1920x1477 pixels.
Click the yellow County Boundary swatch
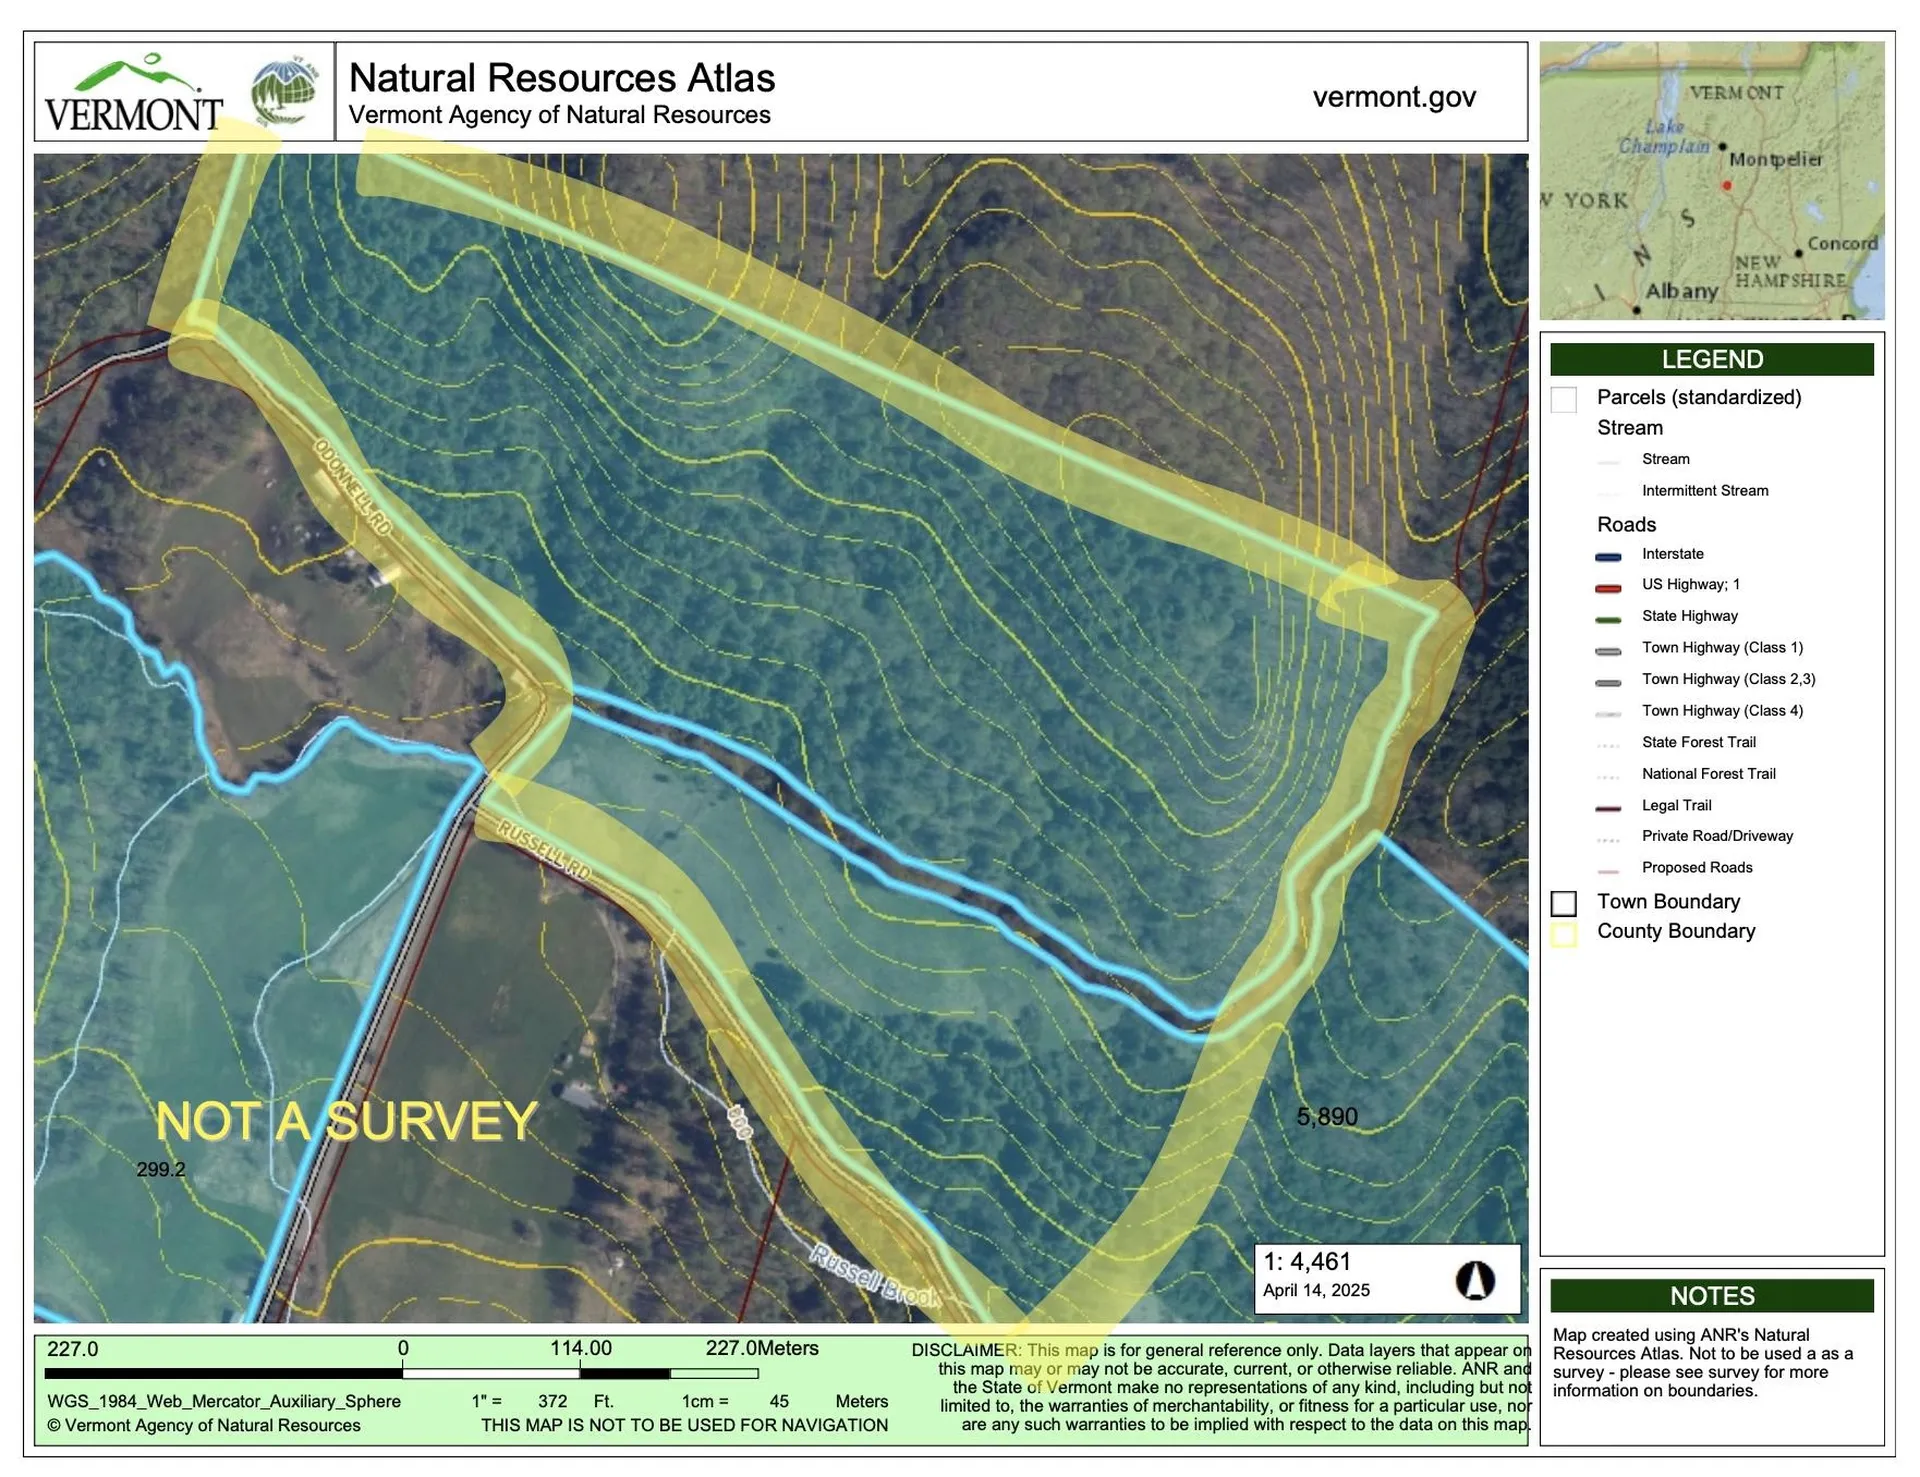(x=1563, y=934)
